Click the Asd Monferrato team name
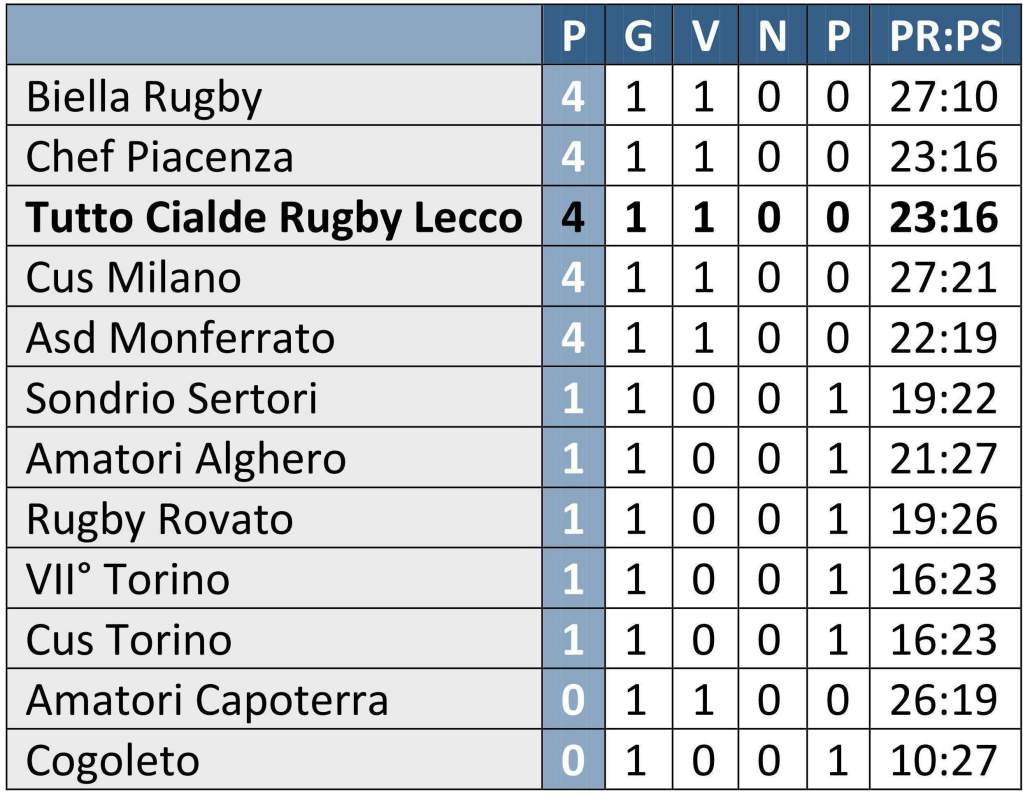 (180, 338)
